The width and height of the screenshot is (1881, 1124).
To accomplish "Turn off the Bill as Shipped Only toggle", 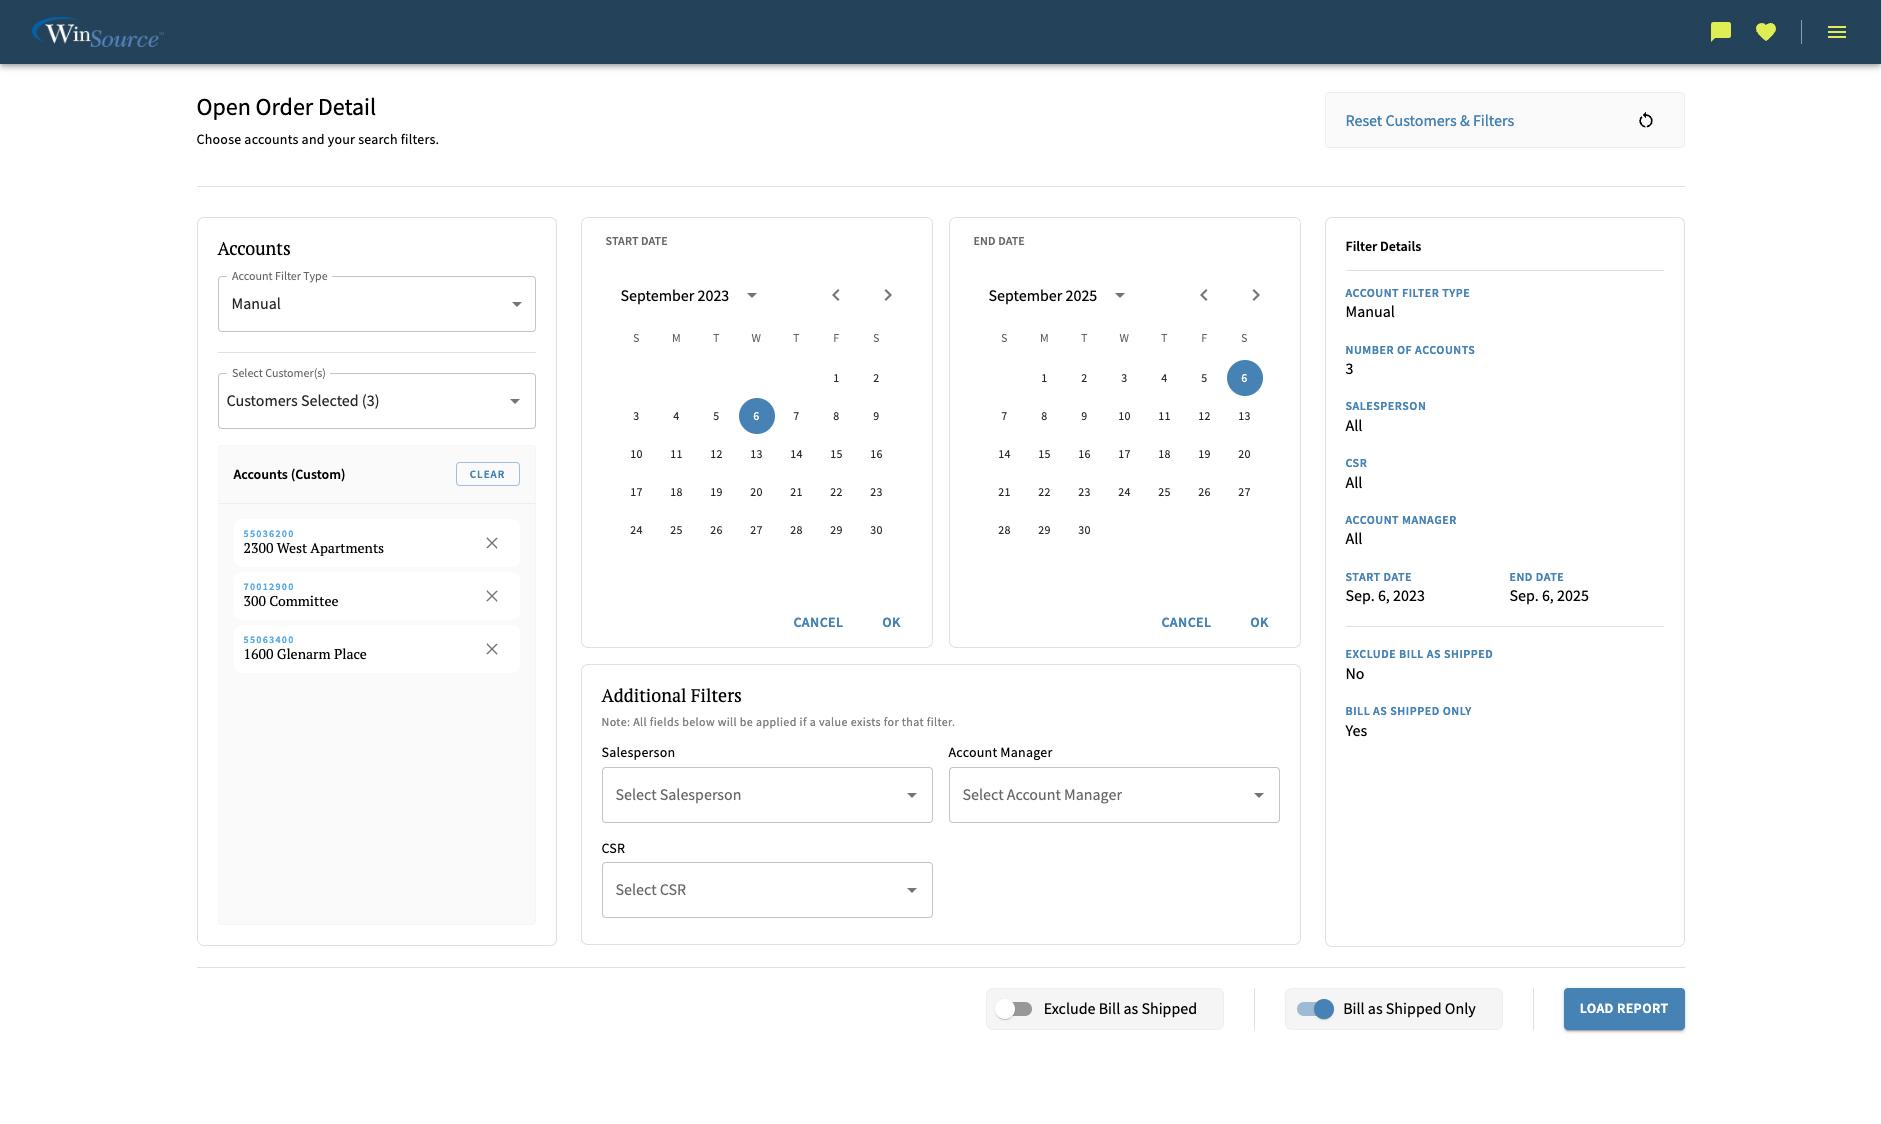I will tap(1314, 1009).
